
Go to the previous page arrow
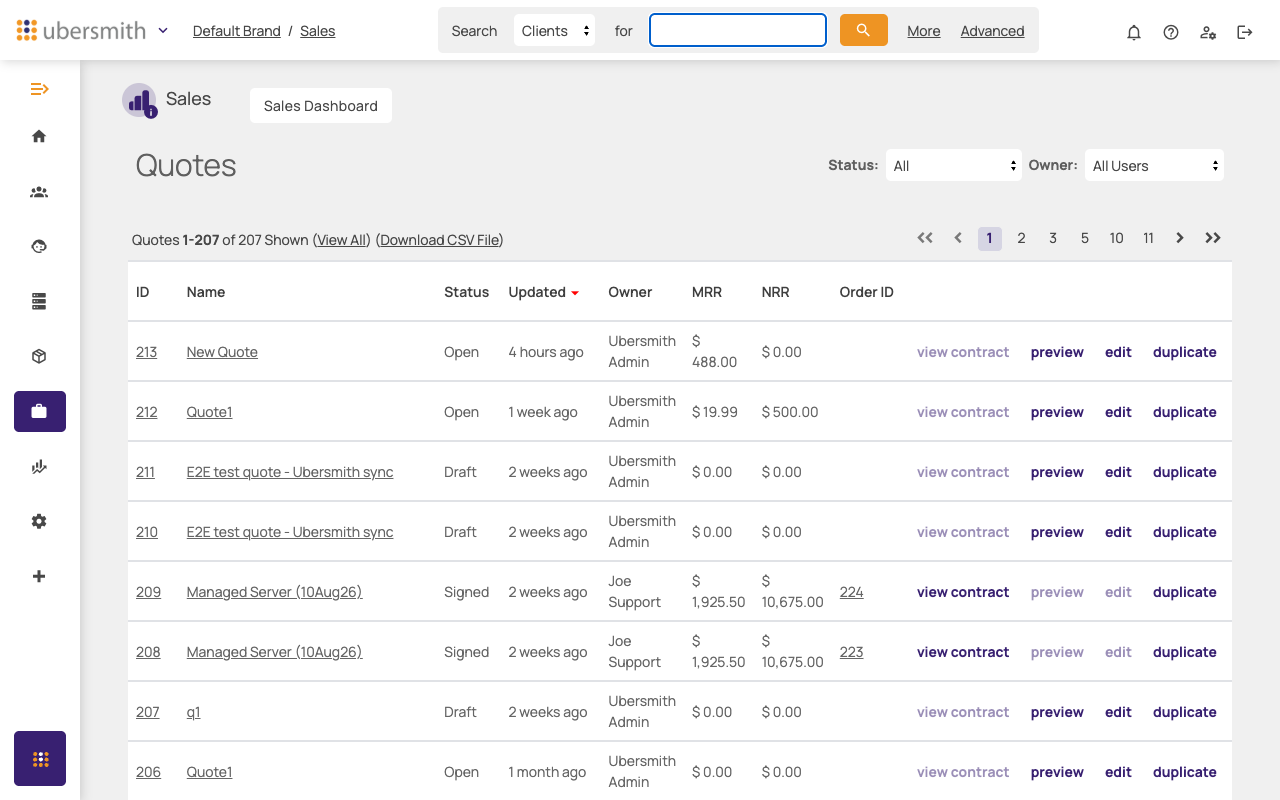958,238
